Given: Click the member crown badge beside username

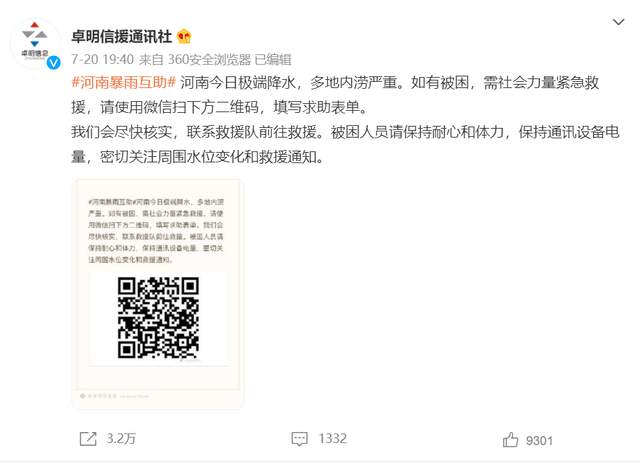Looking at the screenshot, I should (184, 37).
